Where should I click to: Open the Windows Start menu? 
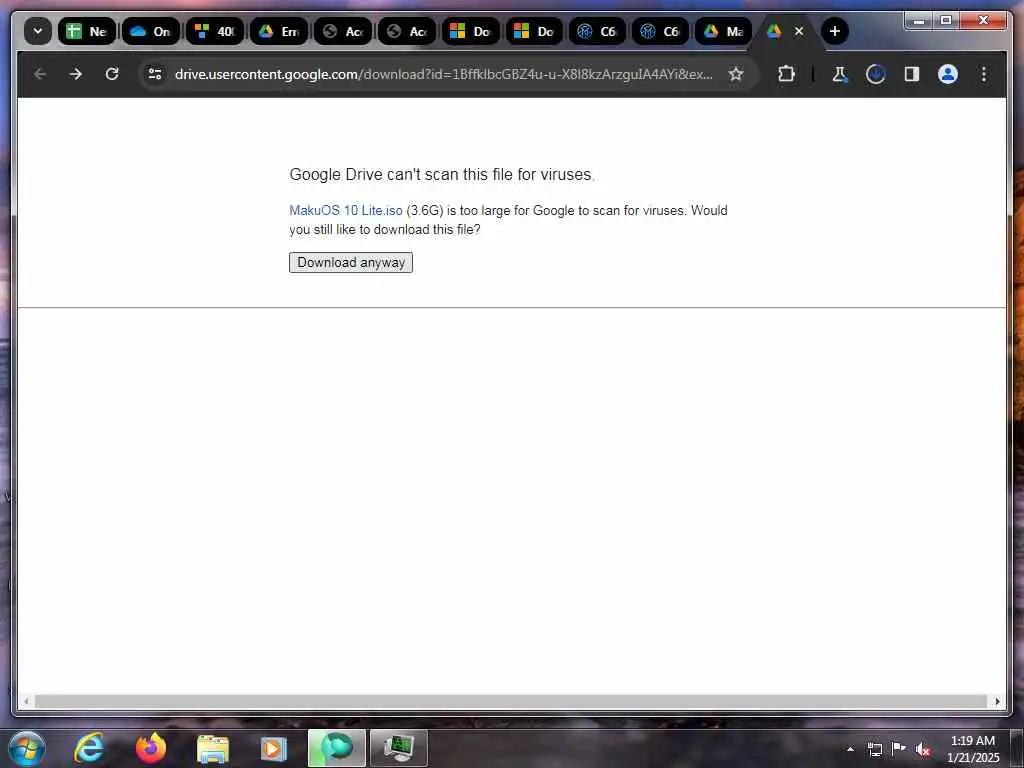point(27,748)
